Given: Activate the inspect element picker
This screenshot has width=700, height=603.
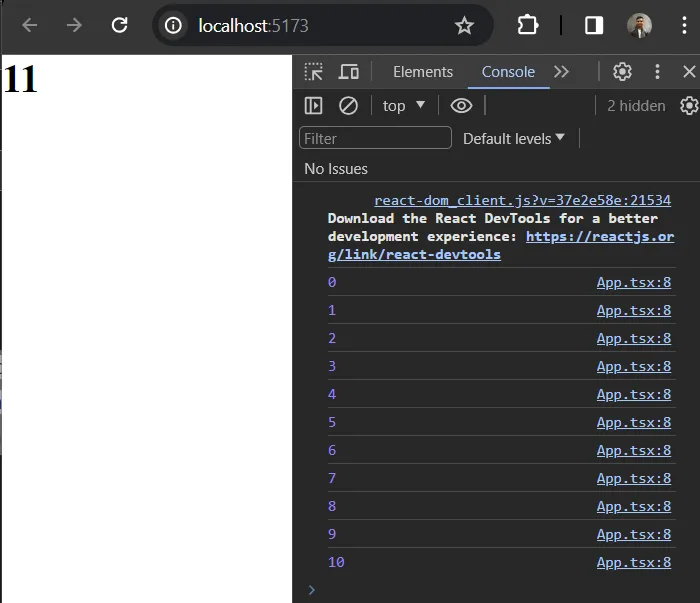Looking at the screenshot, I should (x=314, y=72).
